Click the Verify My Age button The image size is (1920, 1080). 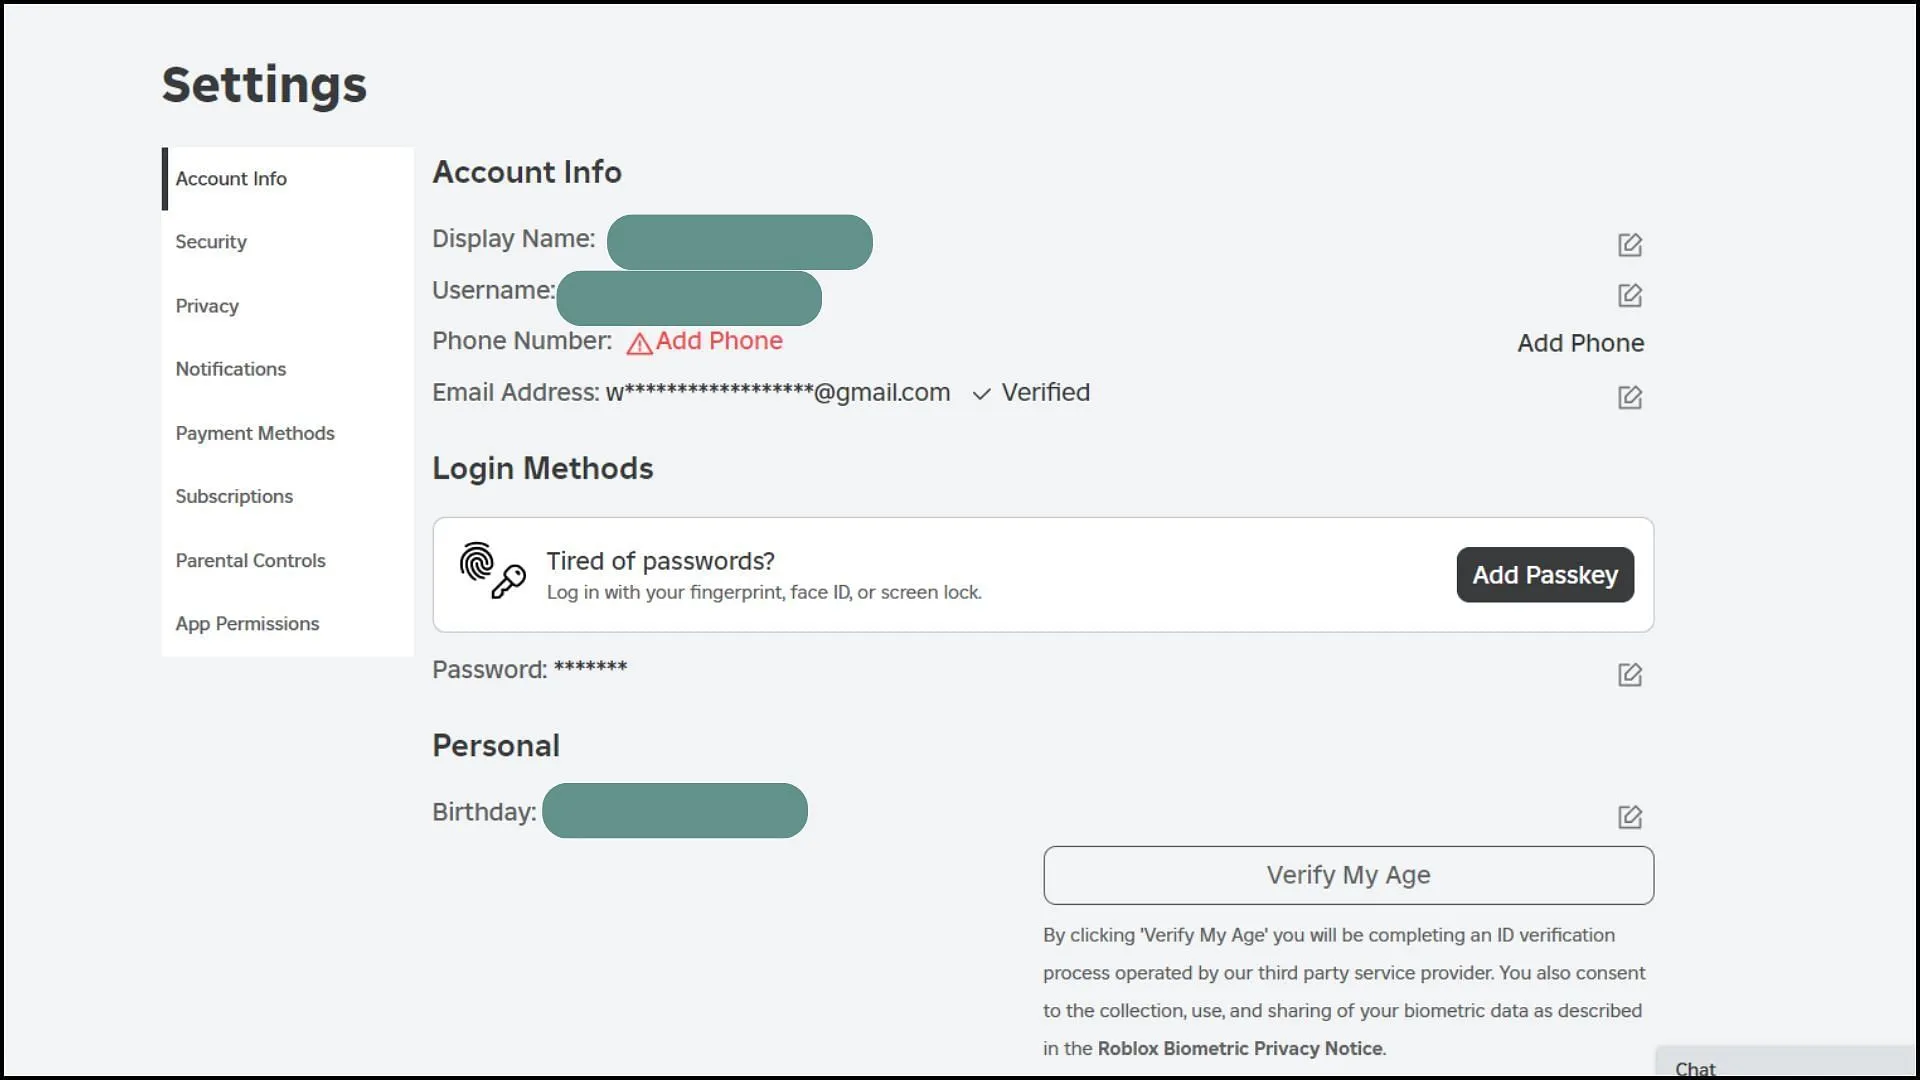1348,874
